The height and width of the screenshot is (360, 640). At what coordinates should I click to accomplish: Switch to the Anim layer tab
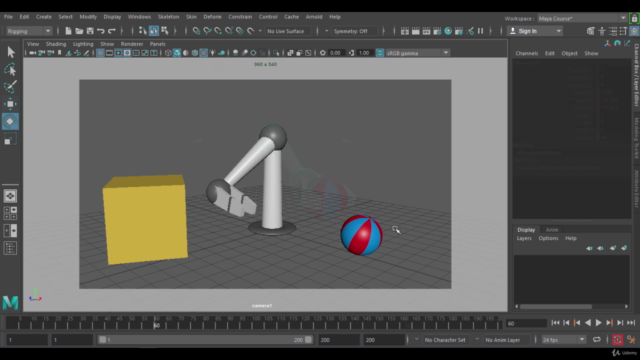tap(552, 230)
